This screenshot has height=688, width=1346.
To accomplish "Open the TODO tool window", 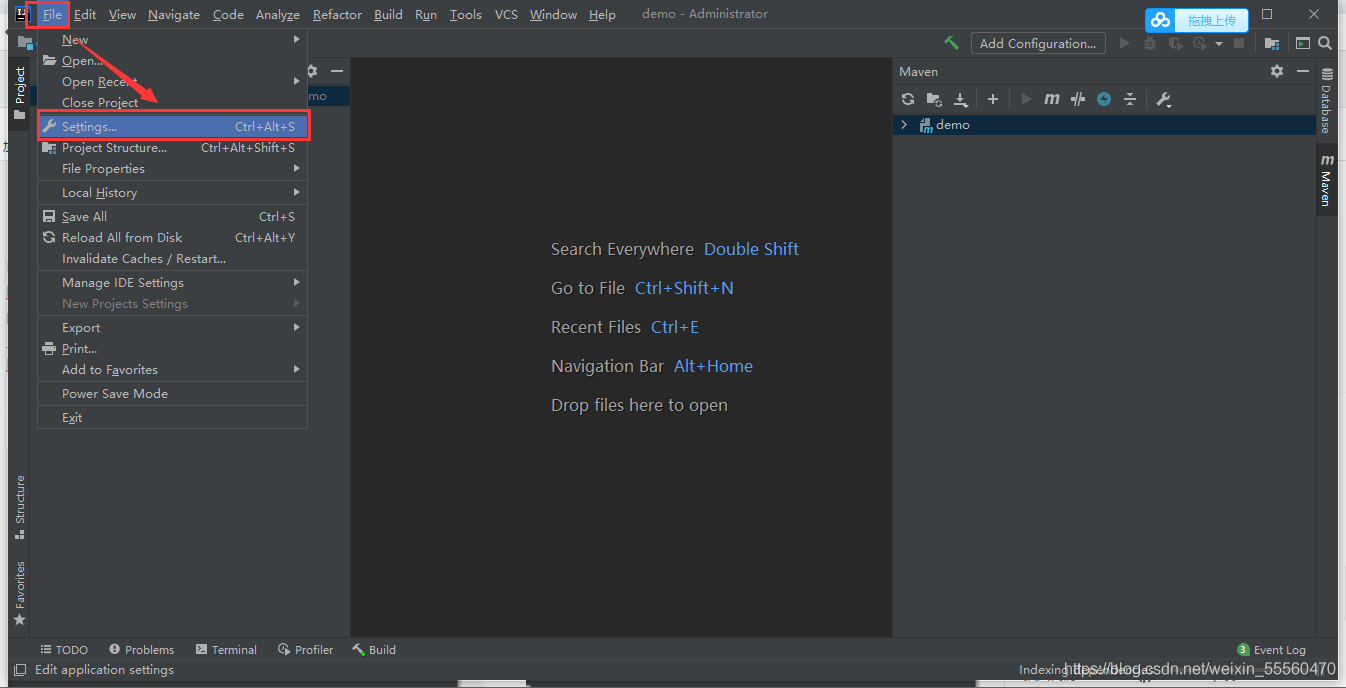I will (x=64, y=650).
